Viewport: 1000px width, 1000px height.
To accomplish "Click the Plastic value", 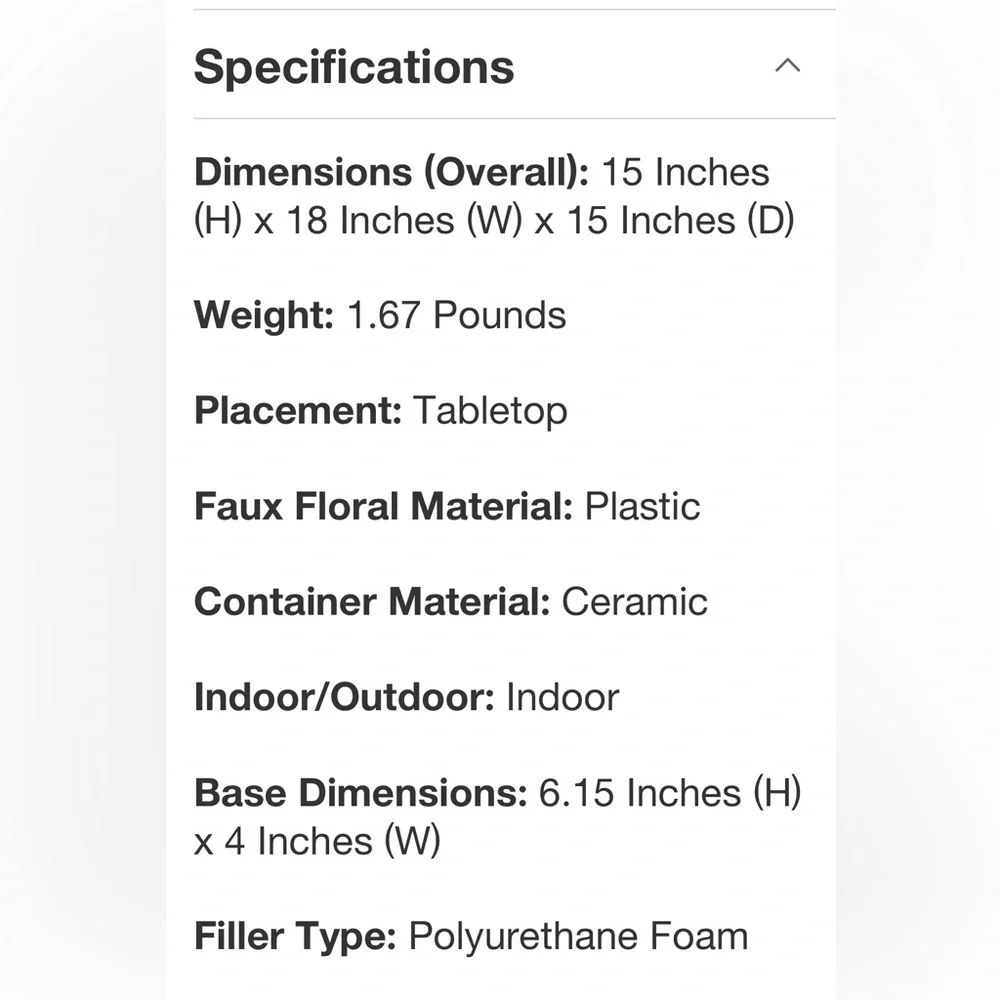I will (x=643, y=506).
